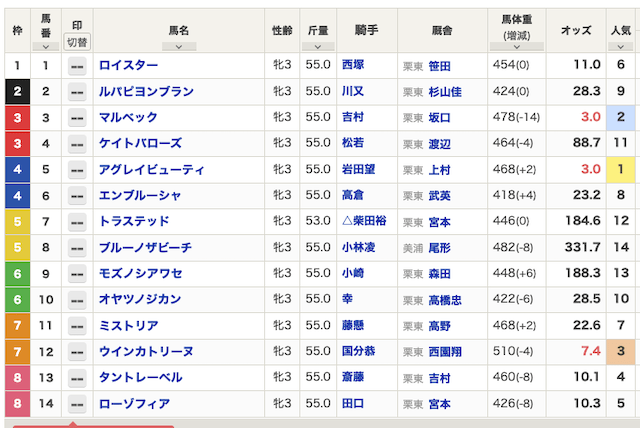This screenshot has width=640, height=428.
Task: Toggle the mark selector for ルパビヨンブラン
Action: tap(77, 92)
